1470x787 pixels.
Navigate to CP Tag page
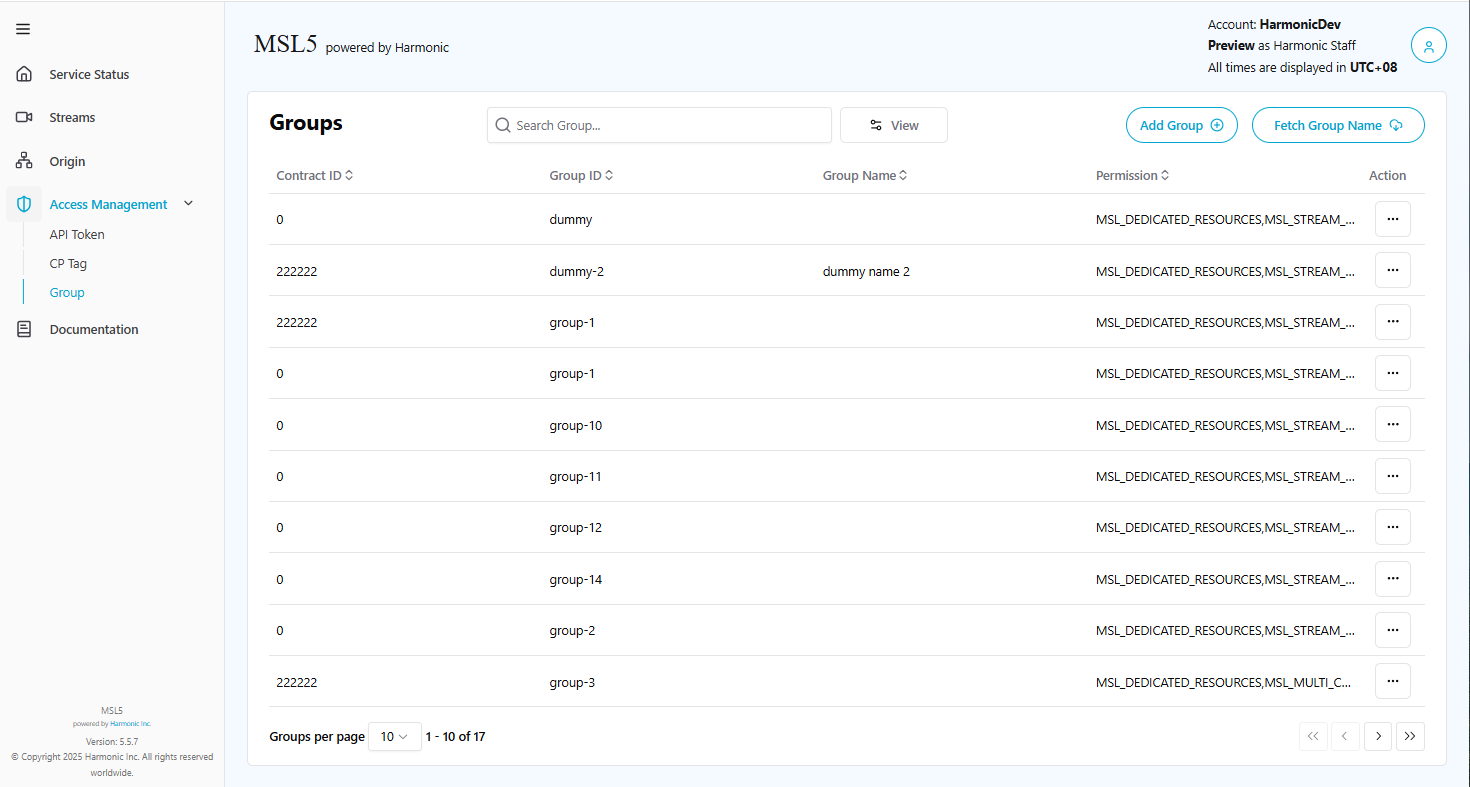point(68,264)
